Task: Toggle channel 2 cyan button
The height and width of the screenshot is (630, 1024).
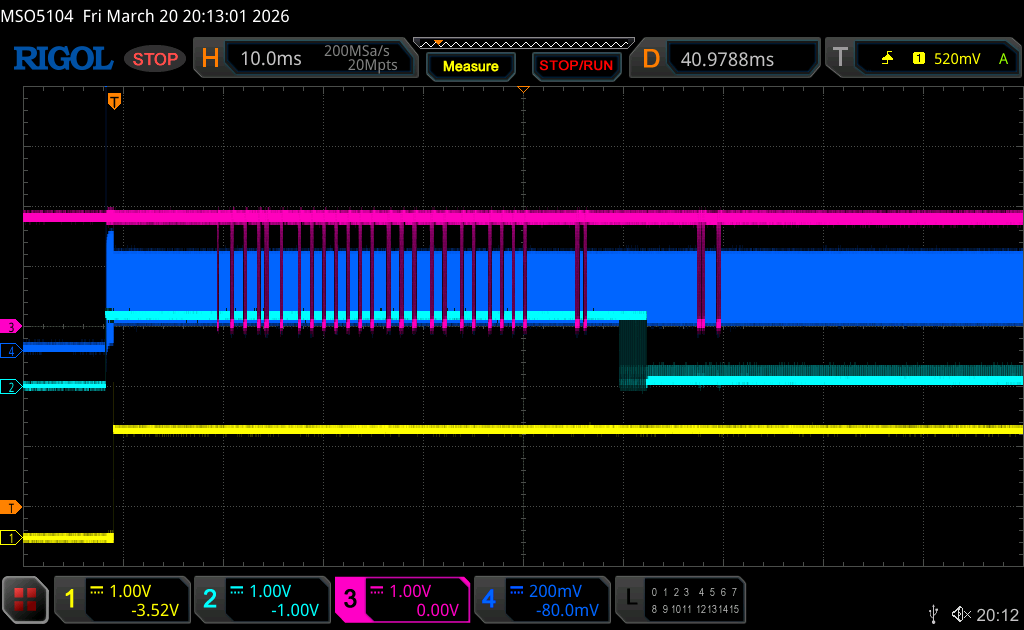Action: (210, 599)
